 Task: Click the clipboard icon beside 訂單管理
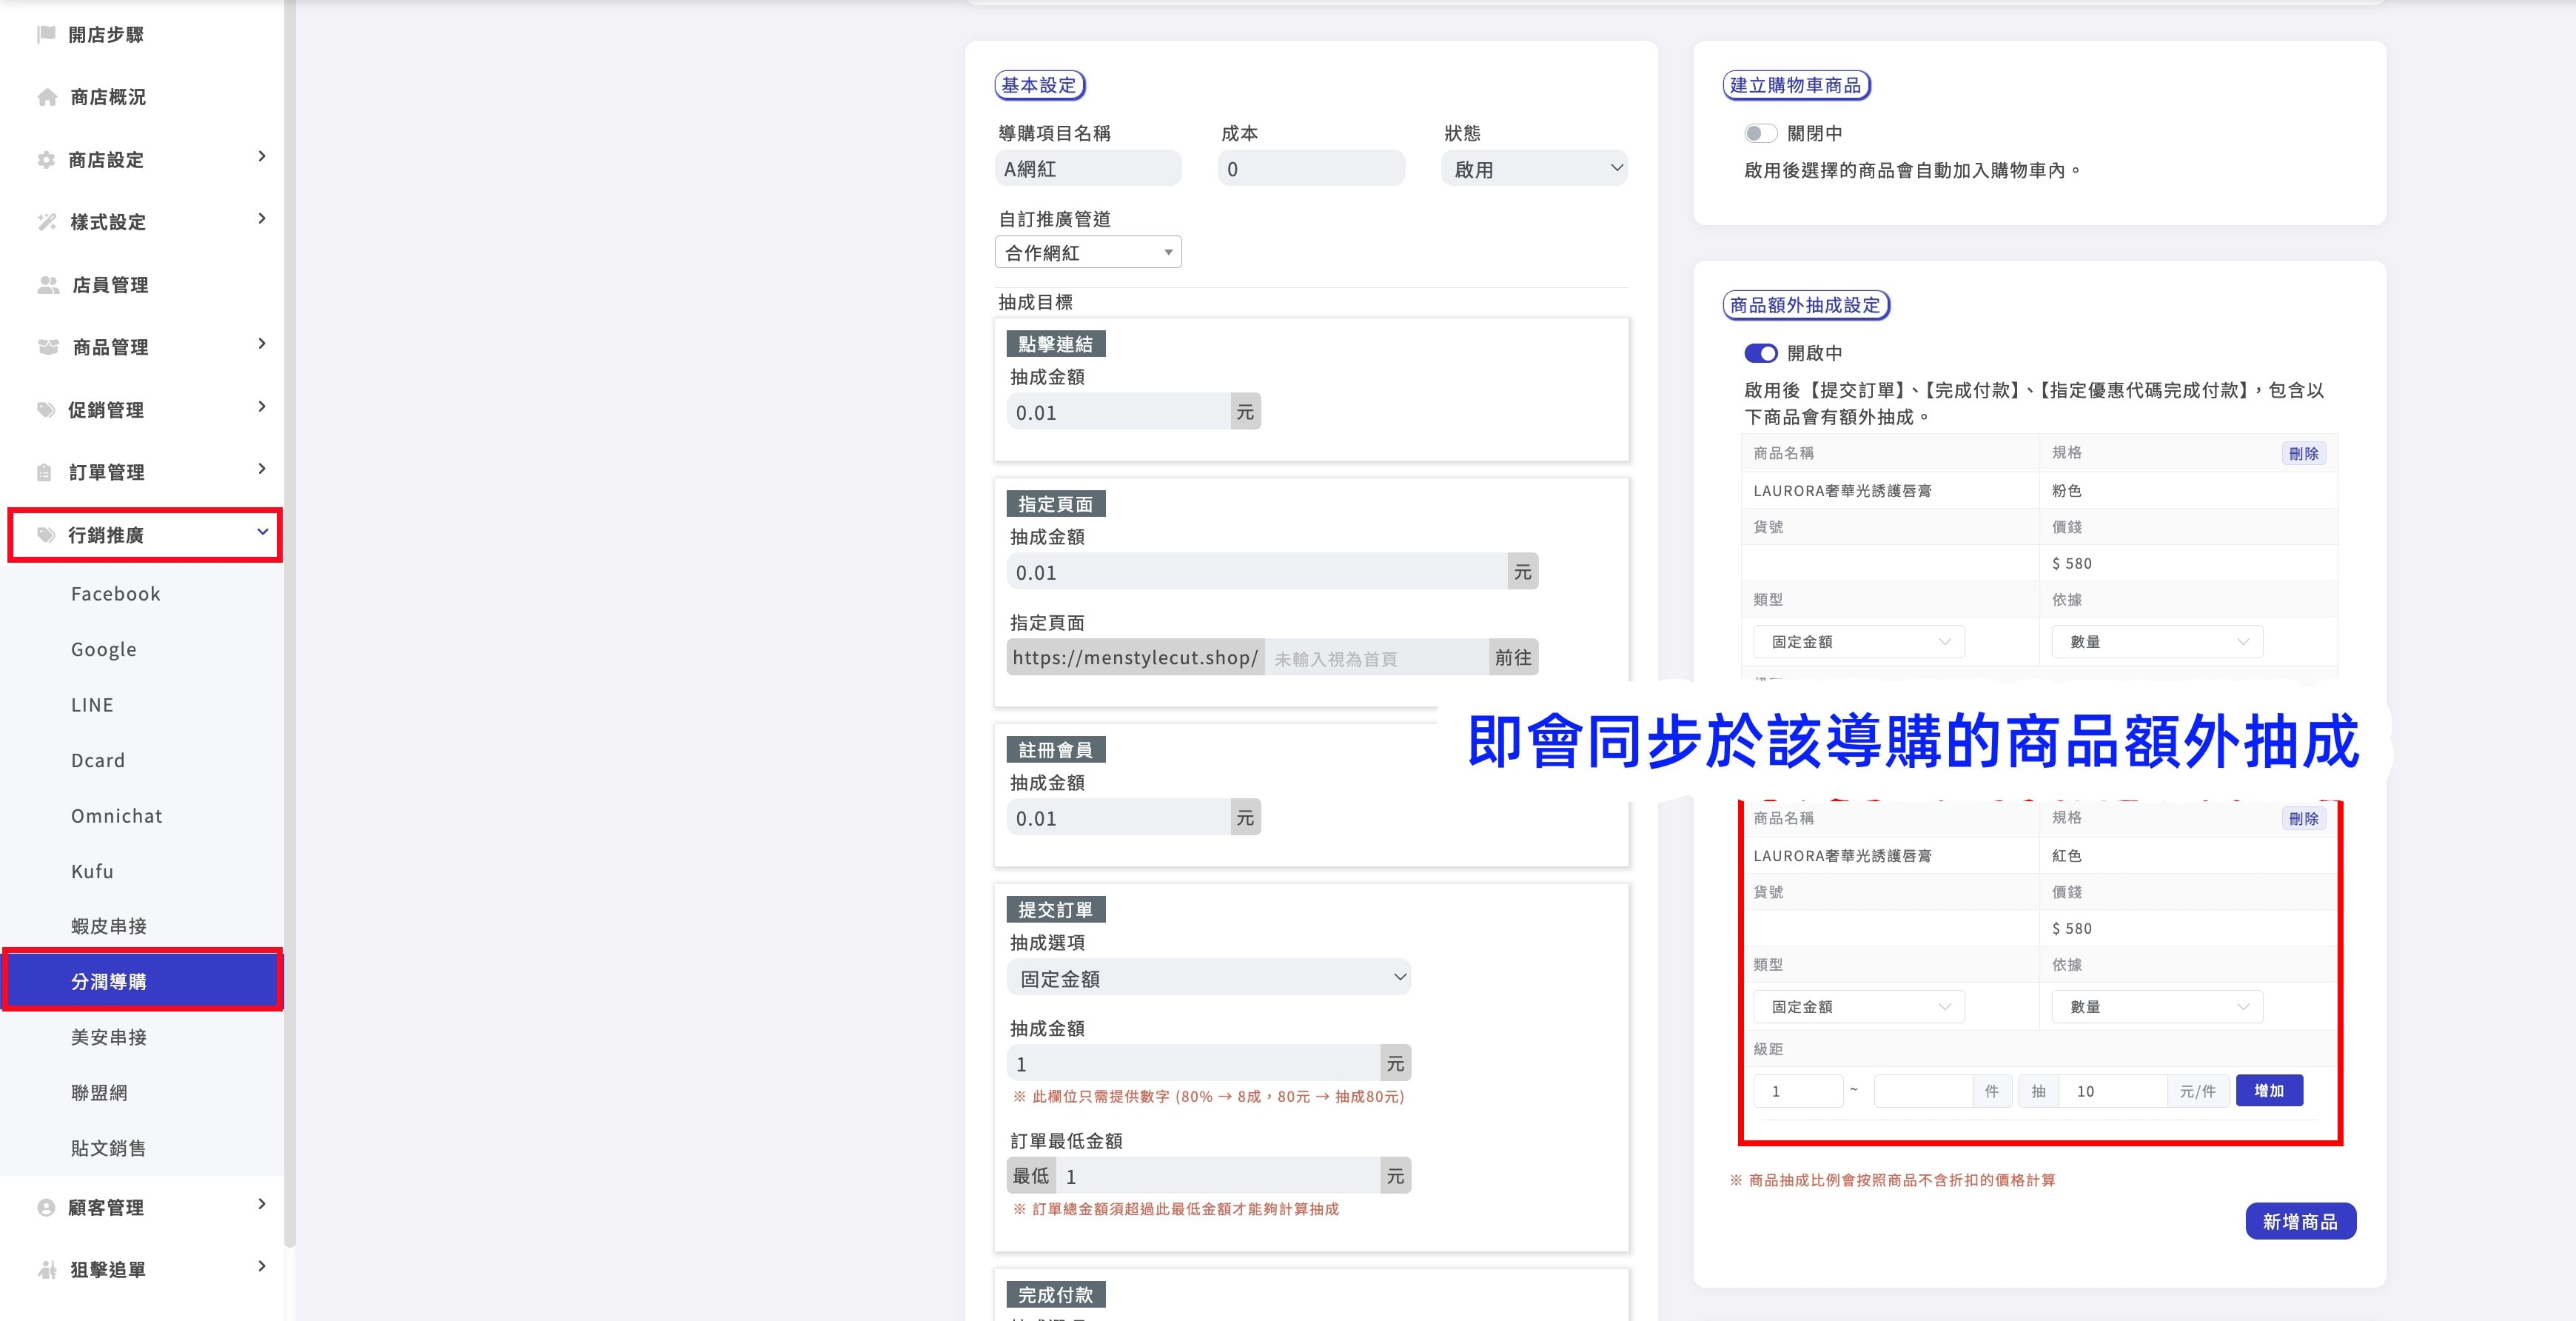(x=44, y=472)
